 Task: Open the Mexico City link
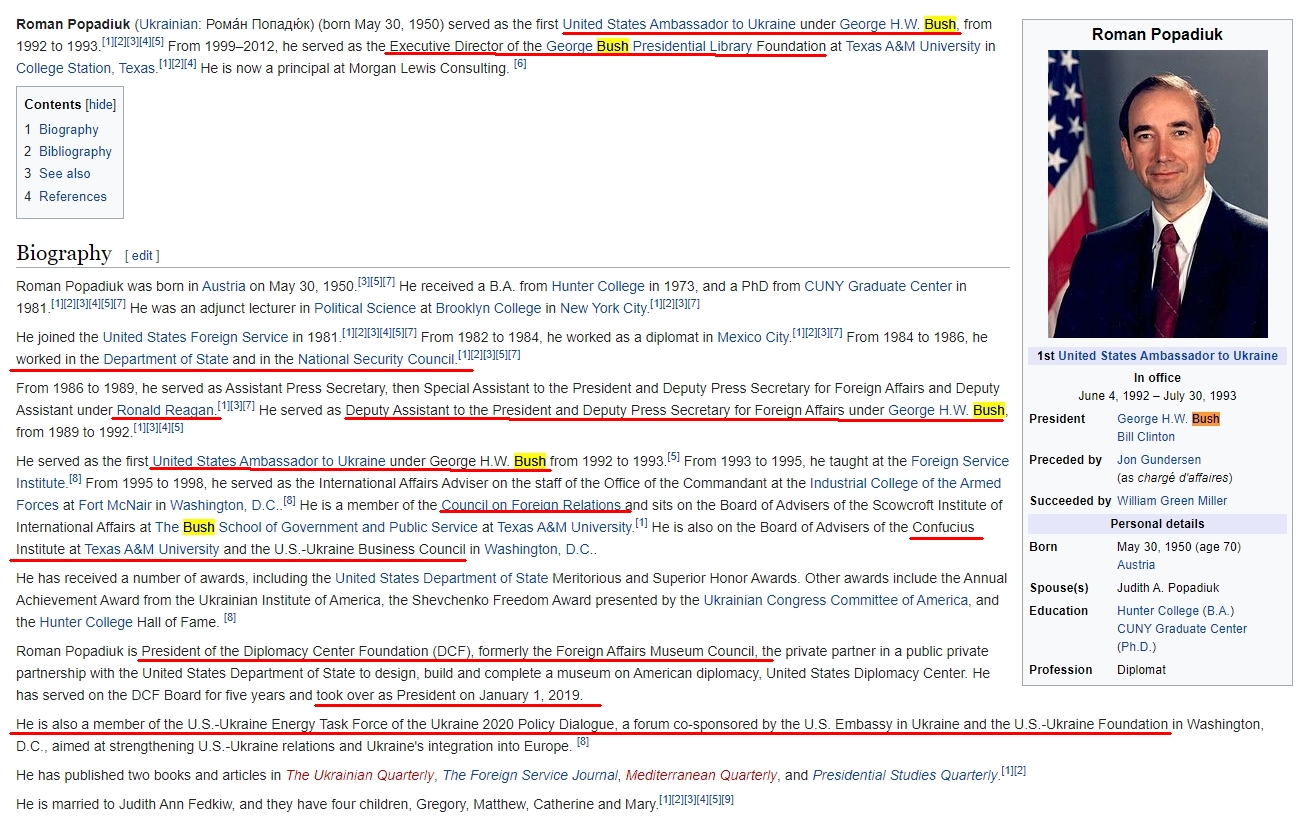[x=751, y=337]
